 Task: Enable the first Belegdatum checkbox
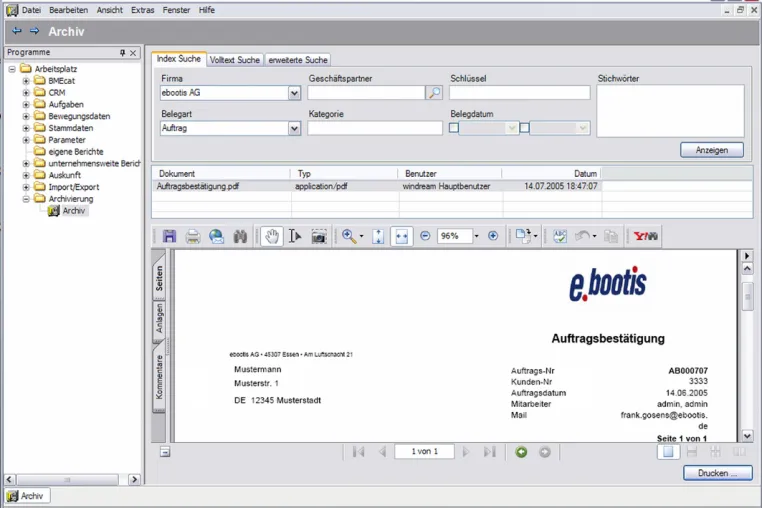453,128
